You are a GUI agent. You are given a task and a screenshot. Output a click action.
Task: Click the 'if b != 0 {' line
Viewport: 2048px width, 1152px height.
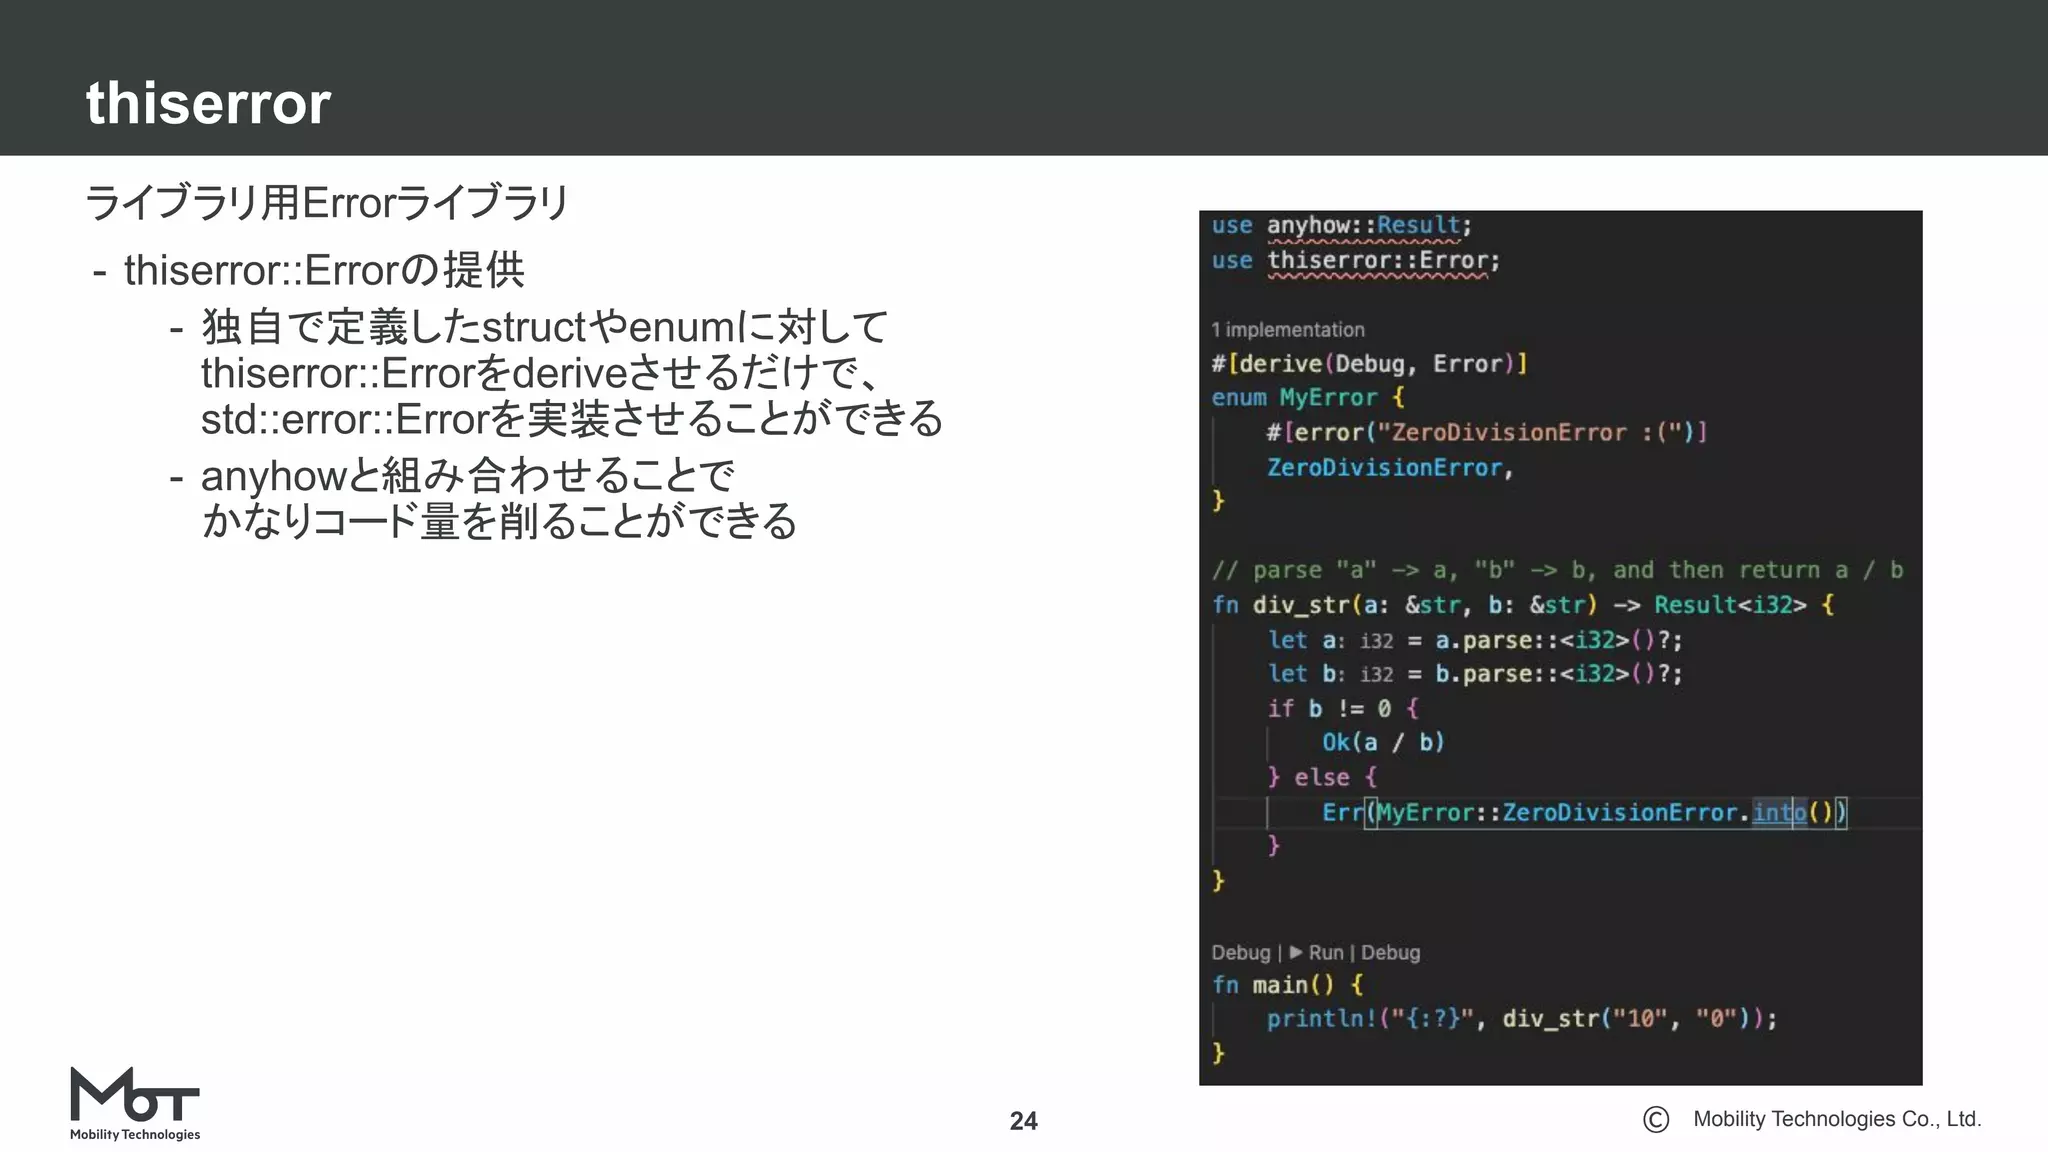1343,709
